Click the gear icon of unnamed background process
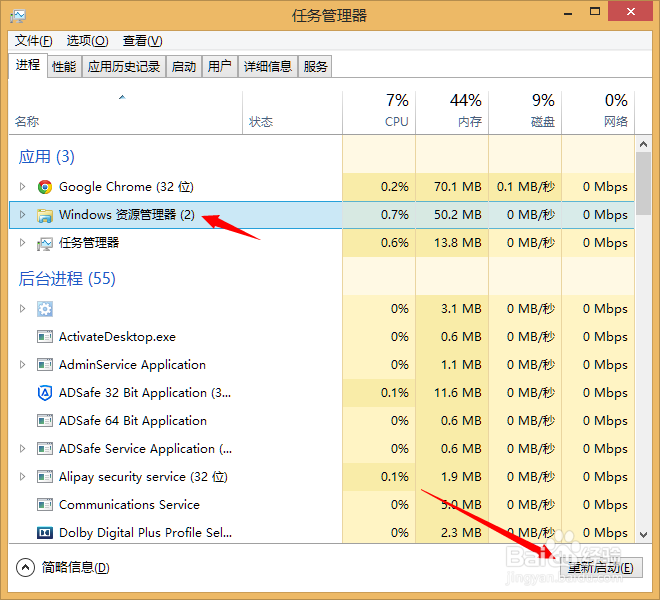Screen dimensions: 660x600 [45, 309]
